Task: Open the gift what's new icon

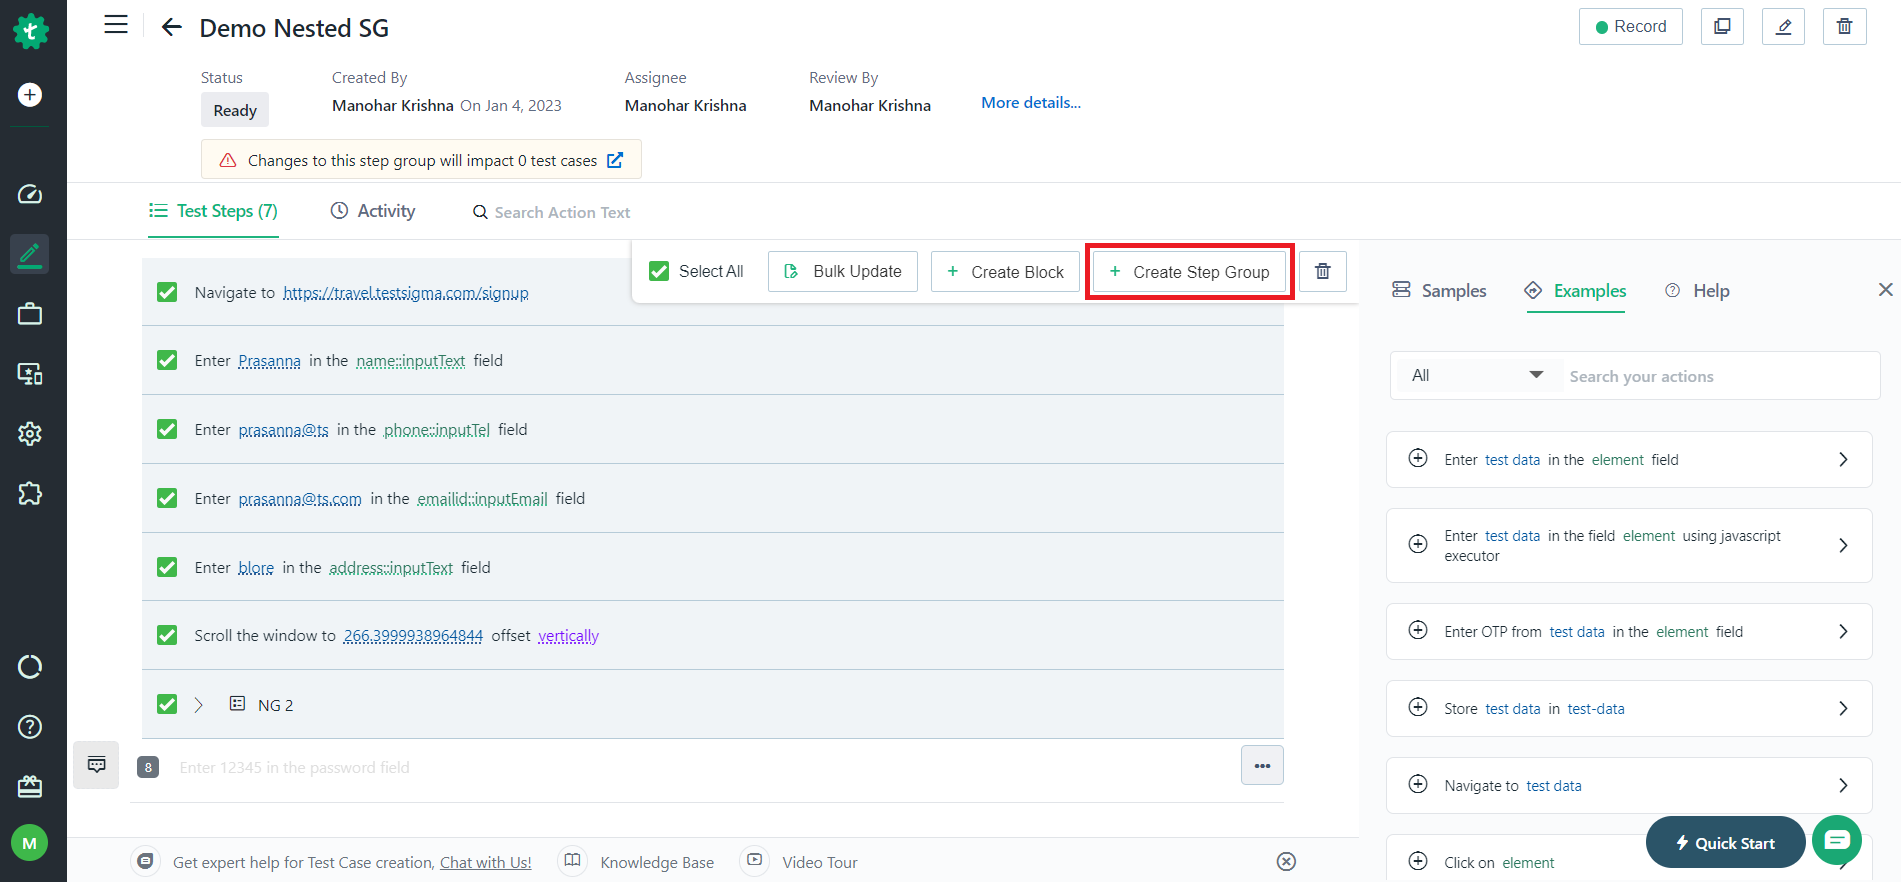Action: 30,787
